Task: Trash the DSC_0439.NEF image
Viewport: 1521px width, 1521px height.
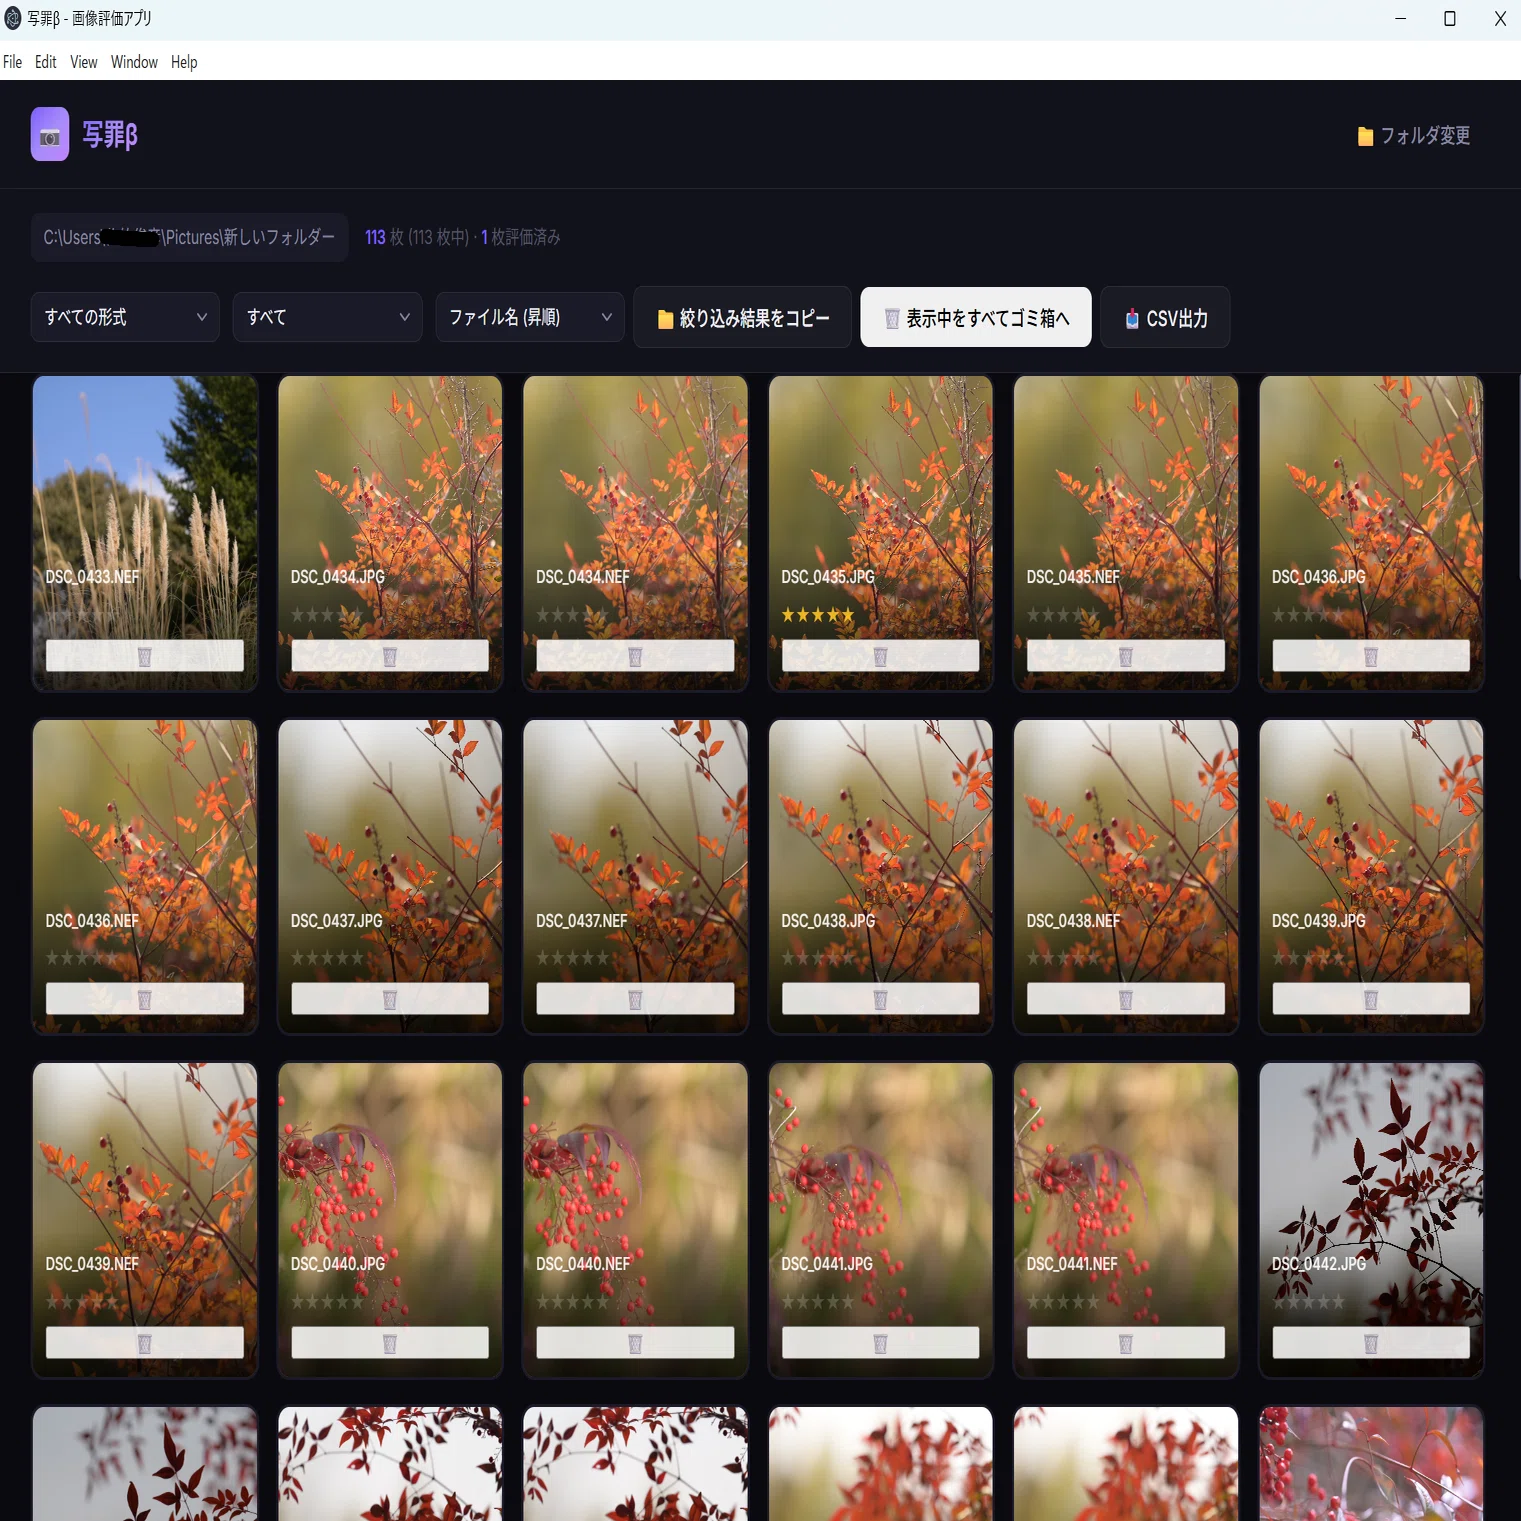Action: [145, 1343]
